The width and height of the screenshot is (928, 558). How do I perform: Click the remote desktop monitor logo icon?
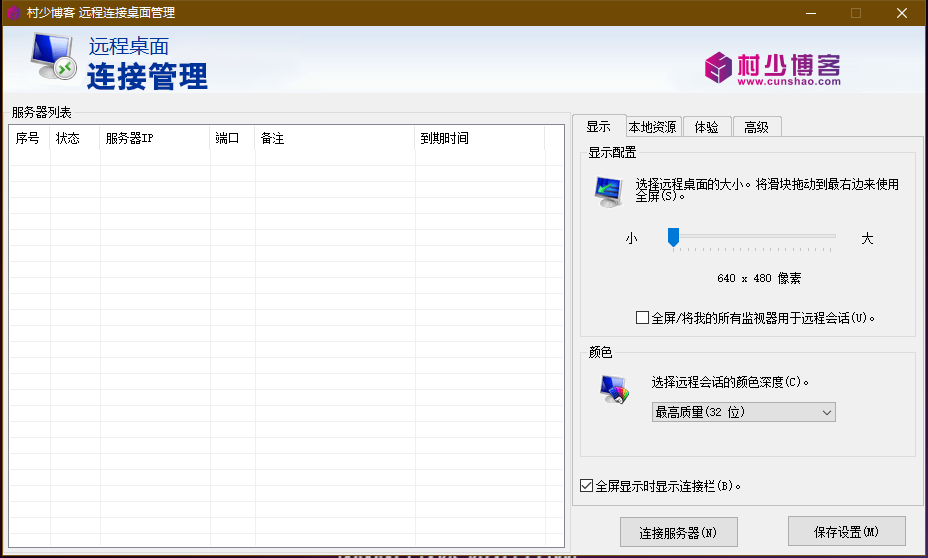pos(53,57)
